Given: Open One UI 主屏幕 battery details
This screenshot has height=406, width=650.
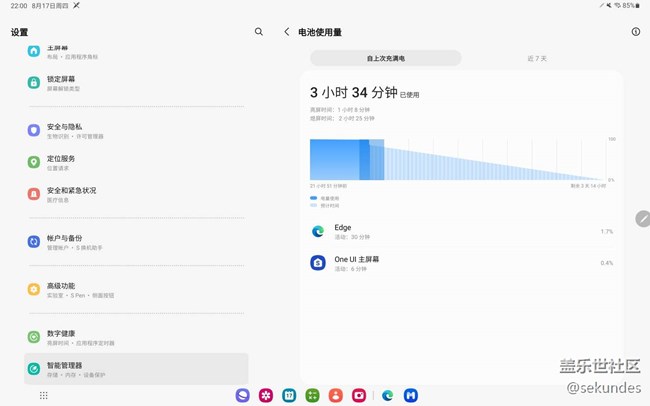Looking at the screenshot, I should click(460, 263).
